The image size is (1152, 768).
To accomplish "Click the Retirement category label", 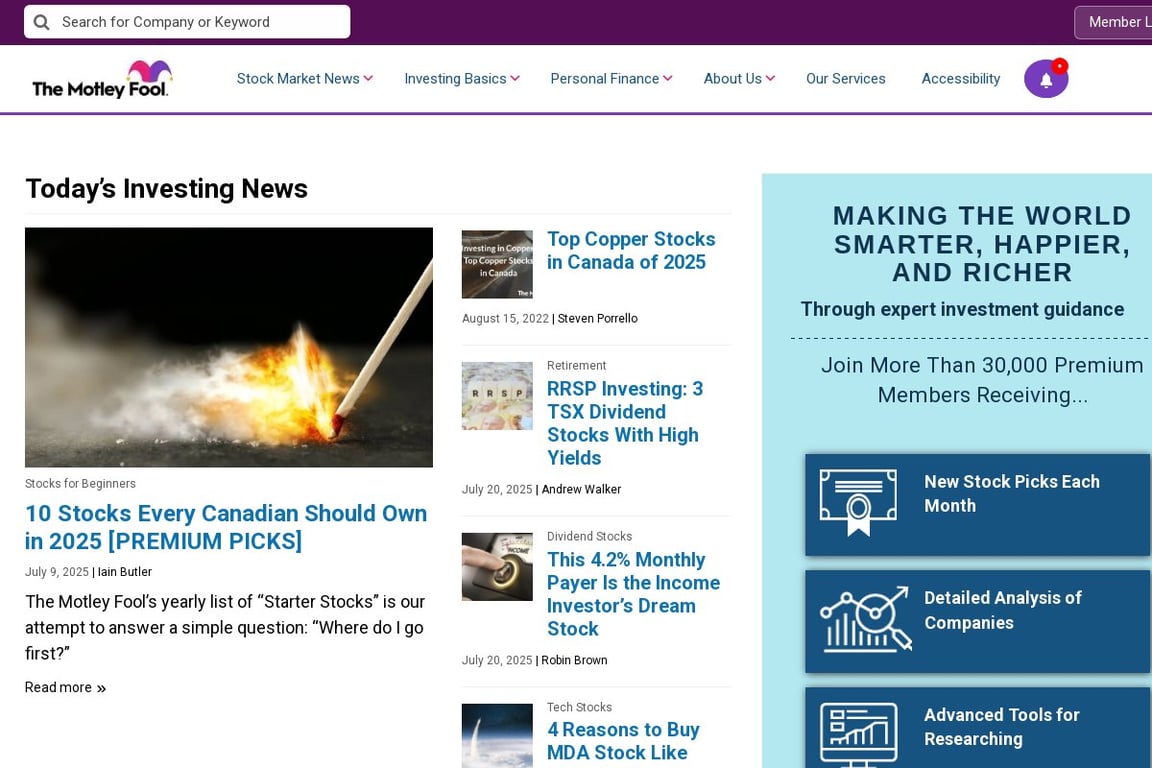I will [x=577, y=365].
